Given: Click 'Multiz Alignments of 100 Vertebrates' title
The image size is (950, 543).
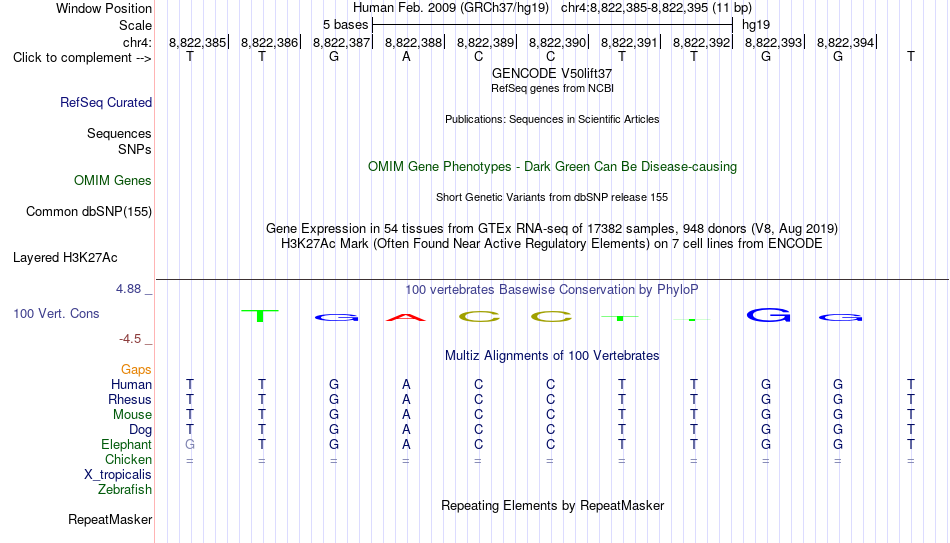Looking at the screenshot, I should pos(552,356).
